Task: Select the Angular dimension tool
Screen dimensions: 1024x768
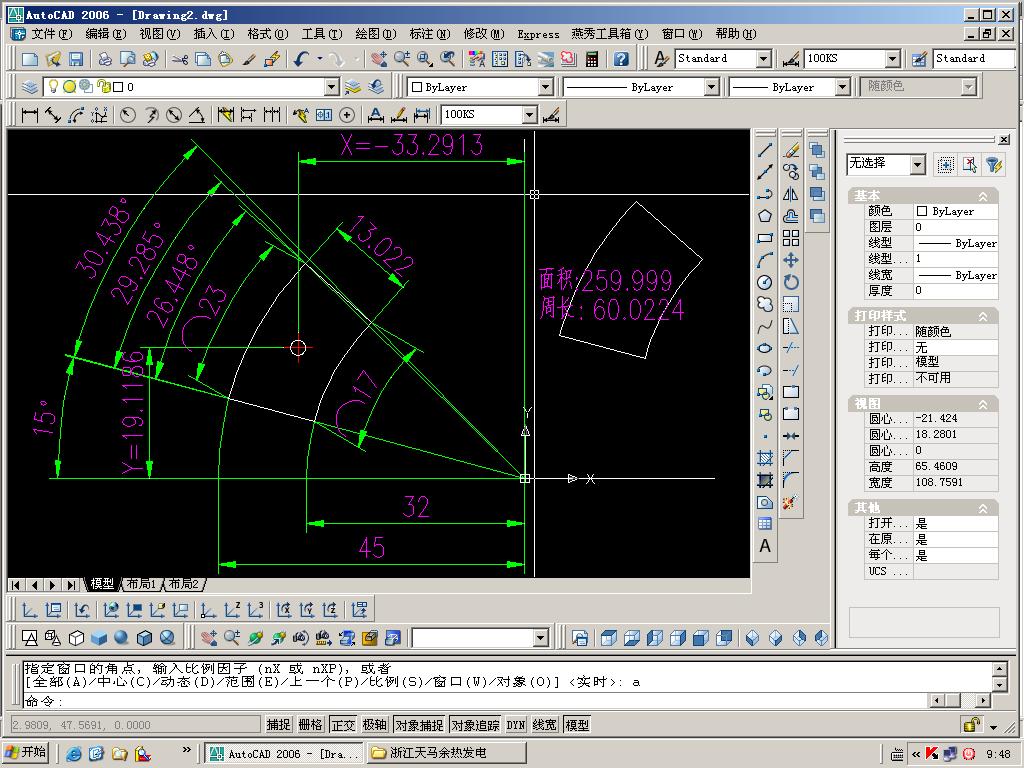Action: point(197,115)
